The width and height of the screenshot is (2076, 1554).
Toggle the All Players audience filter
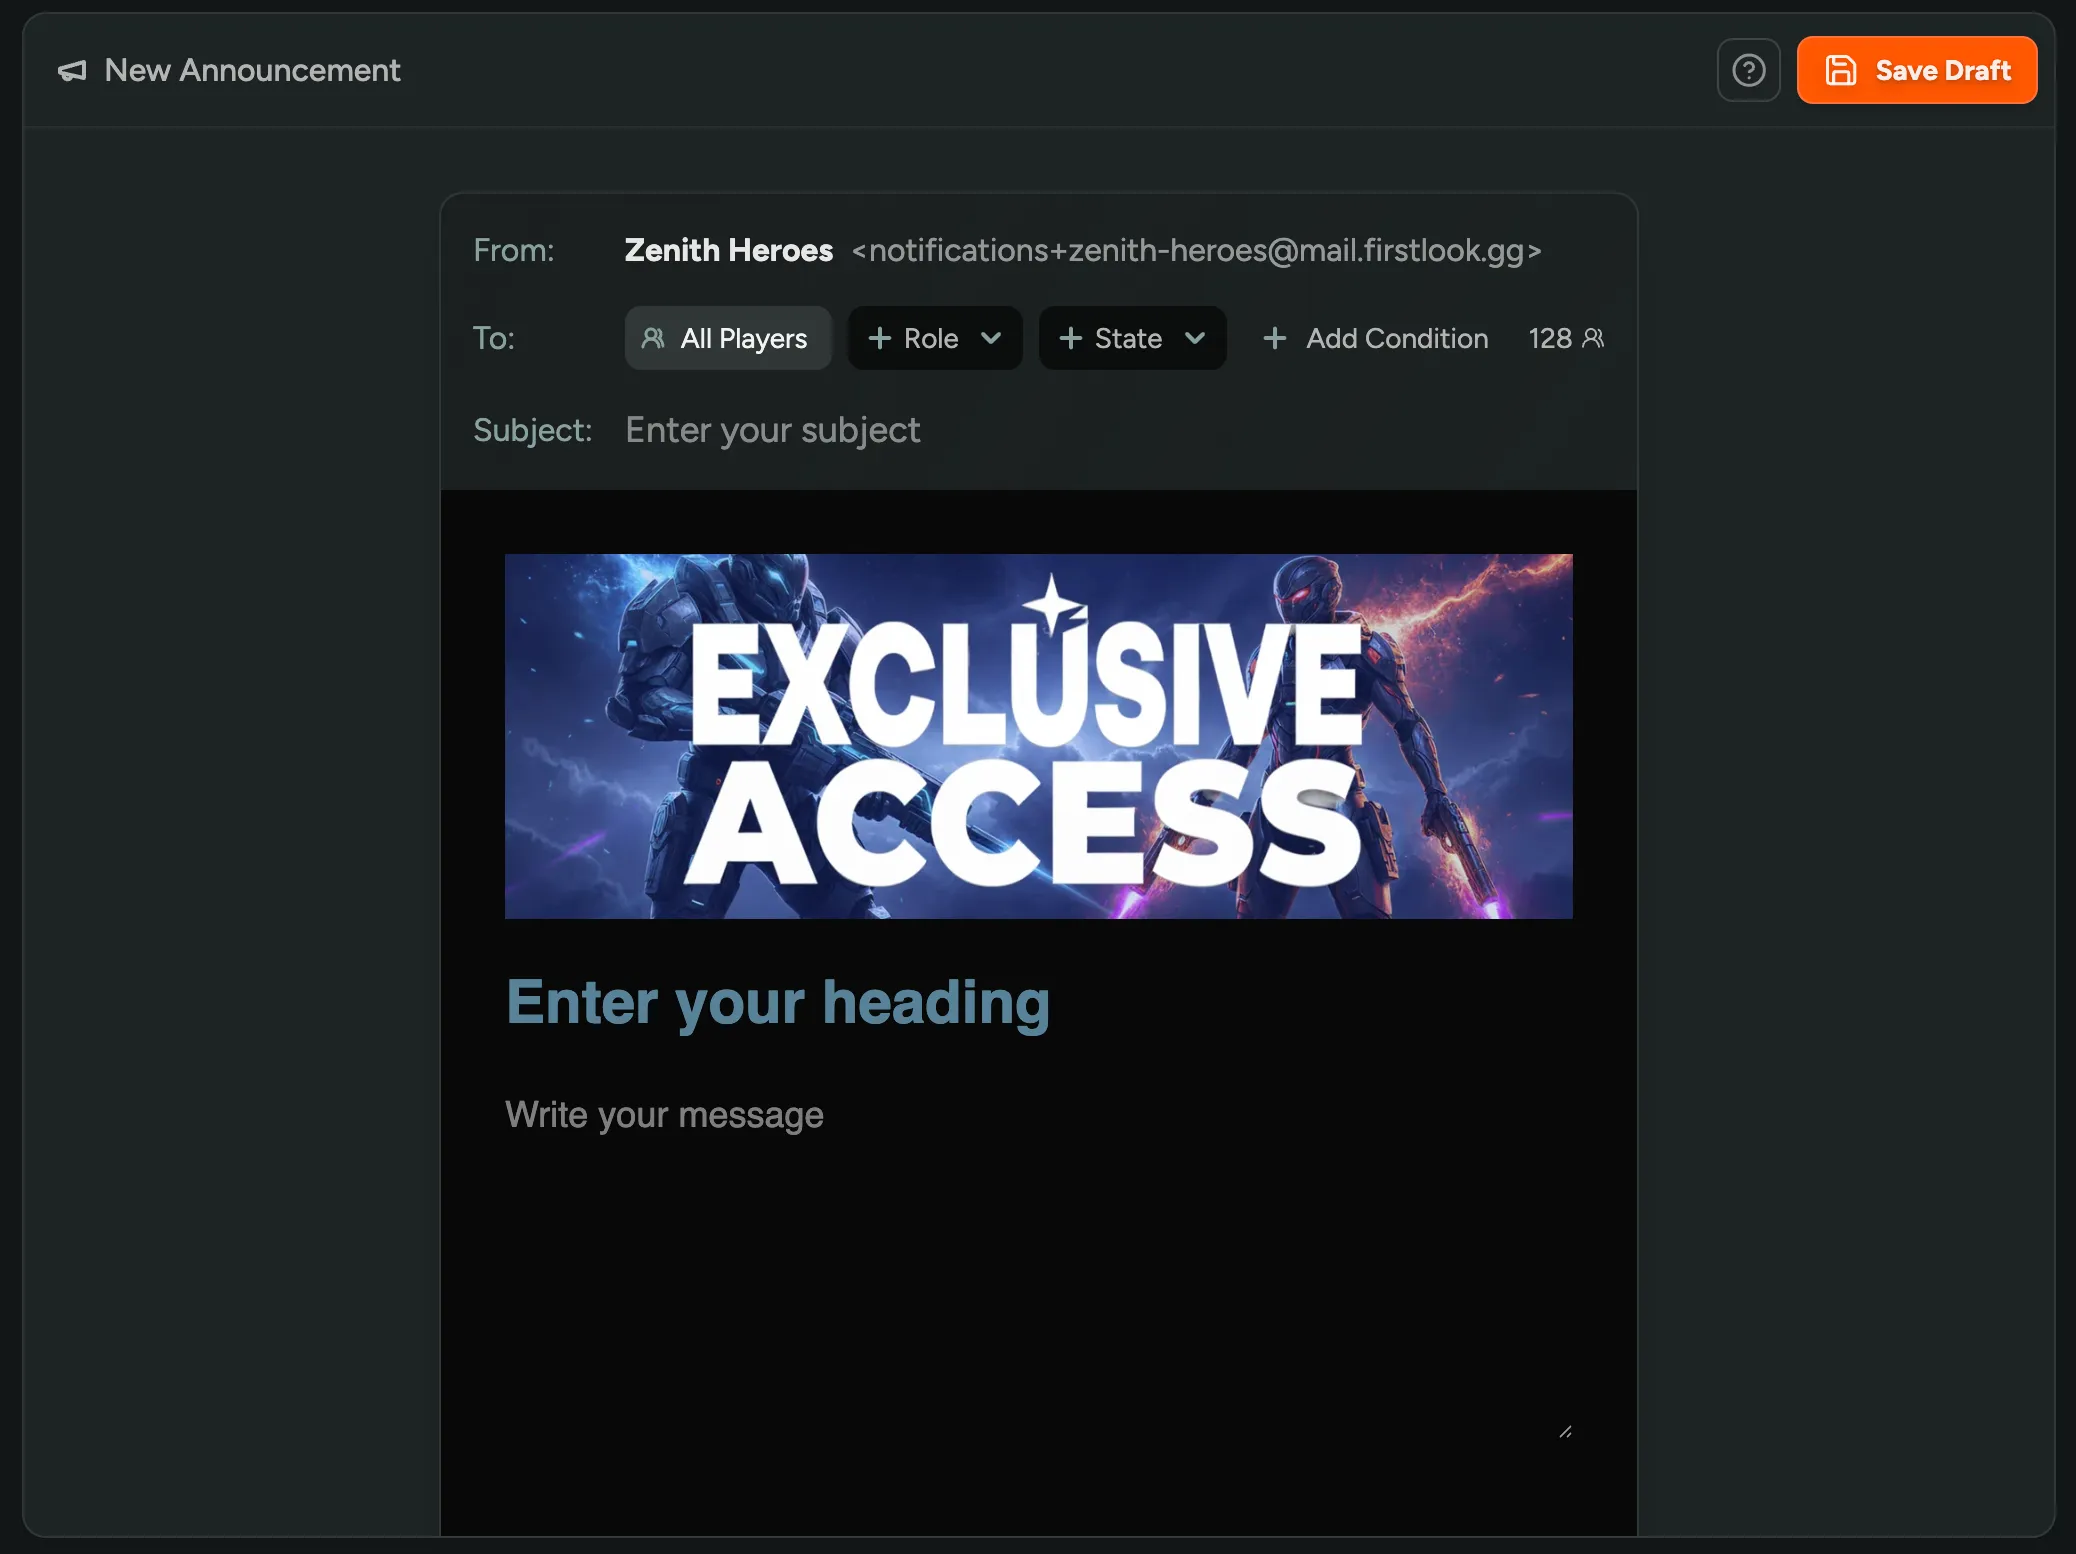[x=728, y=338]
